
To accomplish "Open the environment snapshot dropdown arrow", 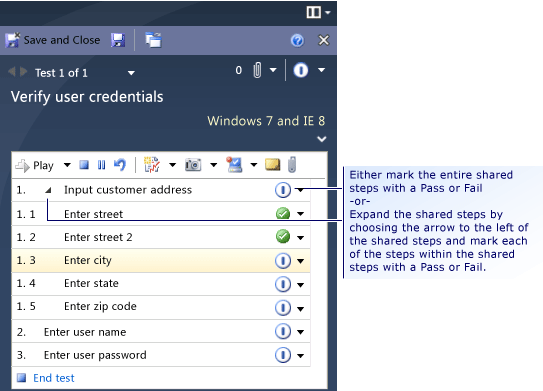I will tap(254, 165).
